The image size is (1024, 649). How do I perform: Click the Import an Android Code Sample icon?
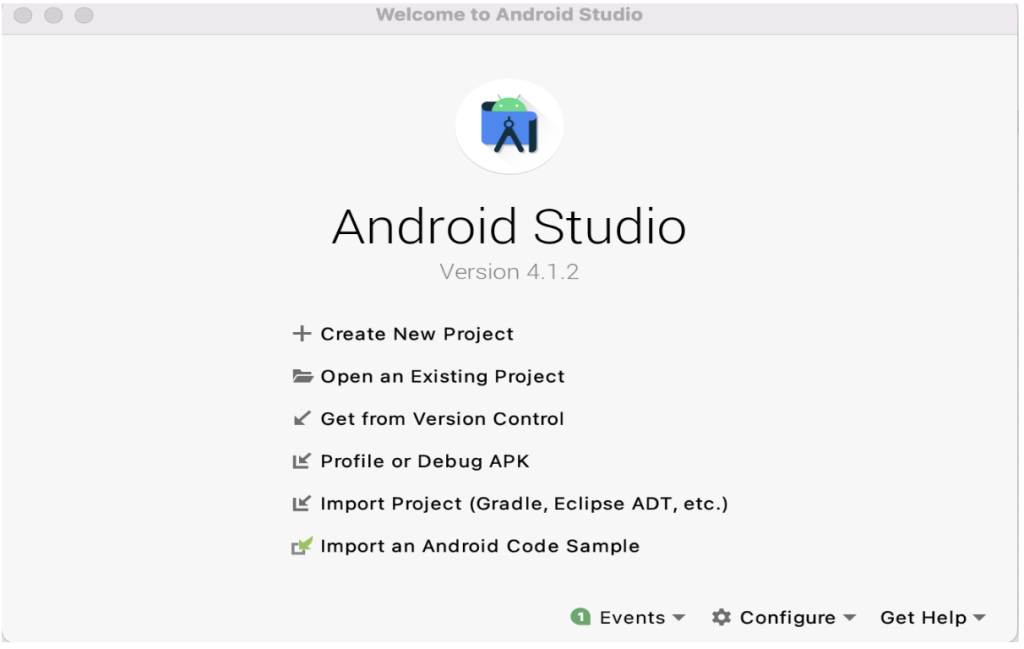click(302, 546)
